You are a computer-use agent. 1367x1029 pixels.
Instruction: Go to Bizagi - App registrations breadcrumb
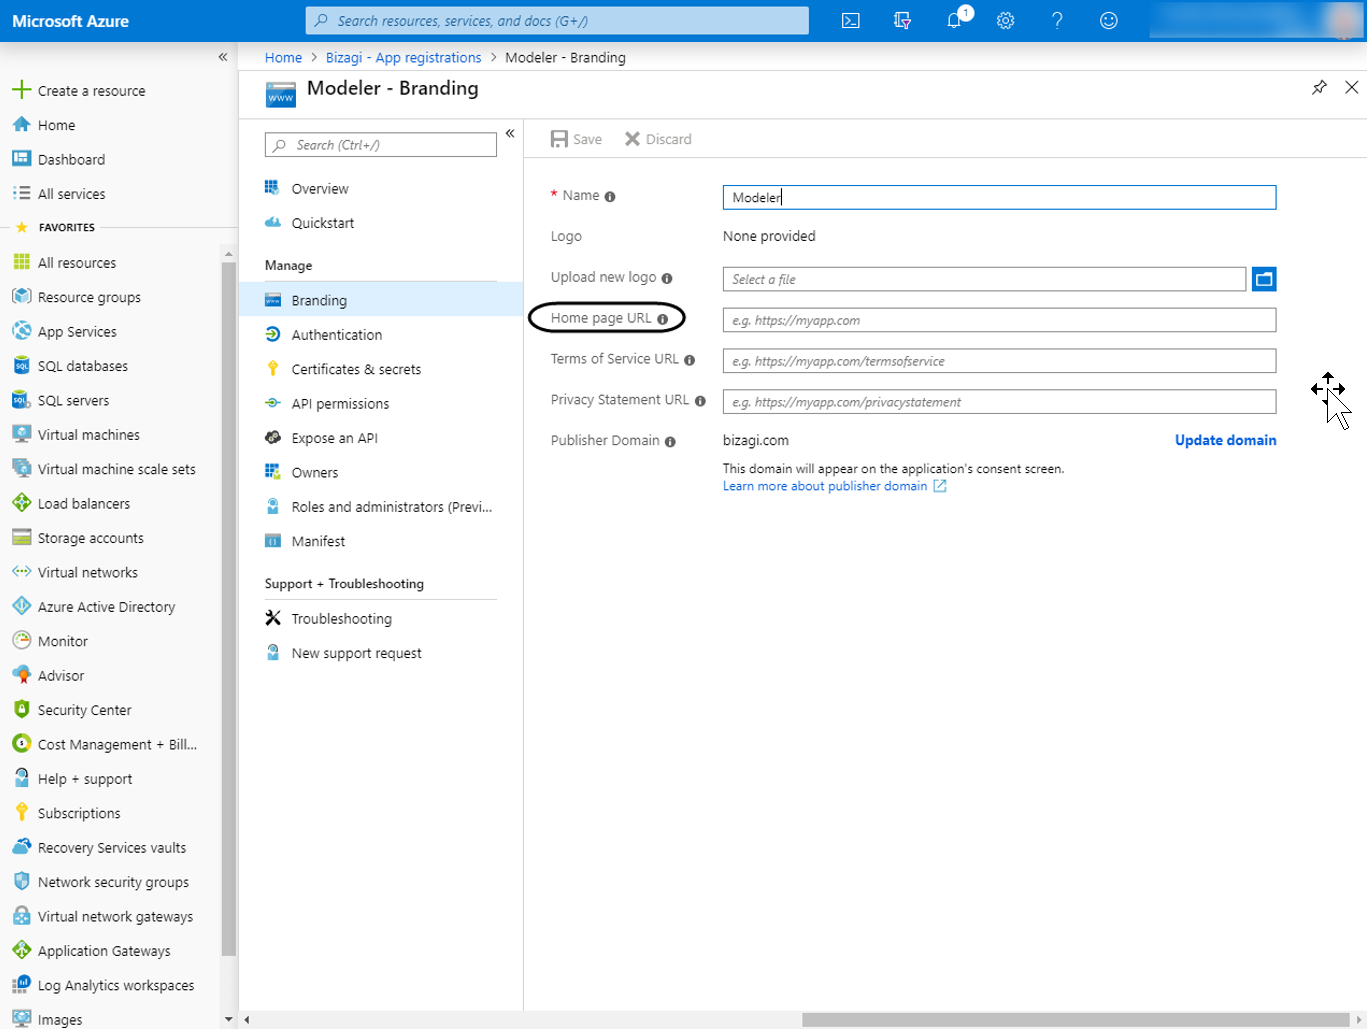(x=403, y=57)
